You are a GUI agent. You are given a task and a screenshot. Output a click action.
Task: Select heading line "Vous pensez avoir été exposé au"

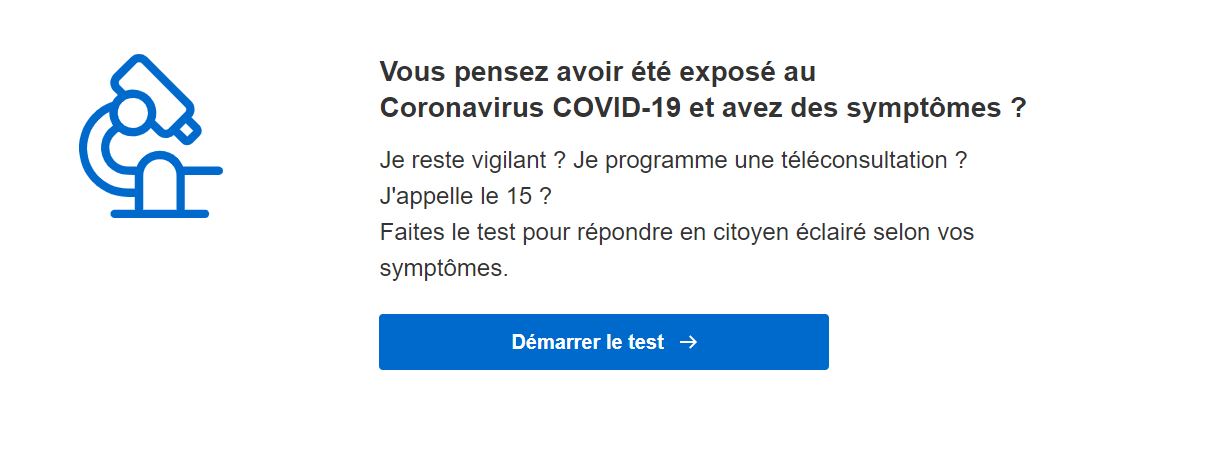point(598,73)
